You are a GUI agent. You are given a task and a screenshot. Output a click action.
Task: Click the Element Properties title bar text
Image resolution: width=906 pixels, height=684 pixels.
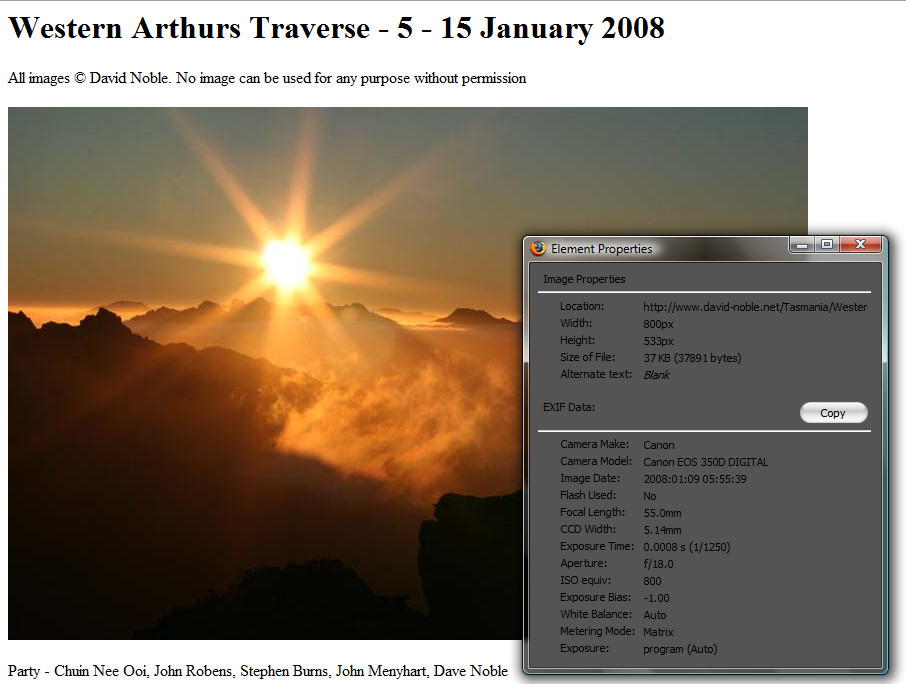[x=601, y=249]
